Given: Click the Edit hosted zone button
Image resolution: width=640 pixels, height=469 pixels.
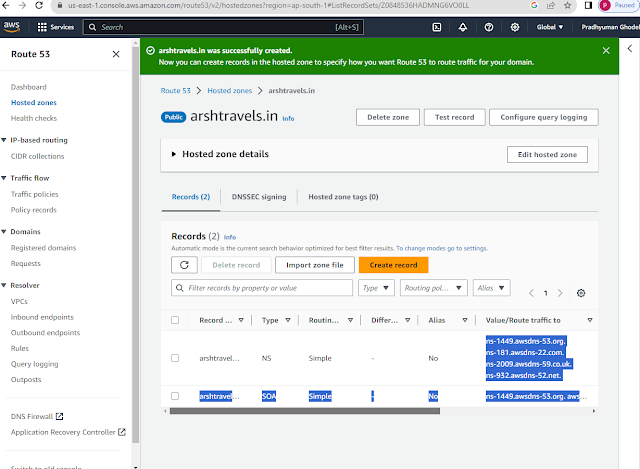Looking at the screenshot, I should point(547,154).
